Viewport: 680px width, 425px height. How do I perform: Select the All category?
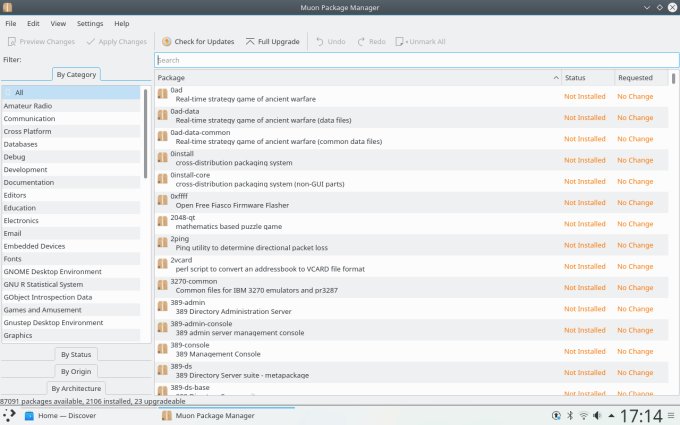(71, 92)
